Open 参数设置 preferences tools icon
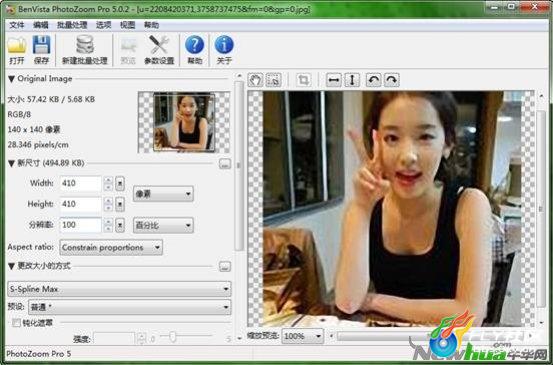The height and width of the screenshot is (365, 553). 159,50
